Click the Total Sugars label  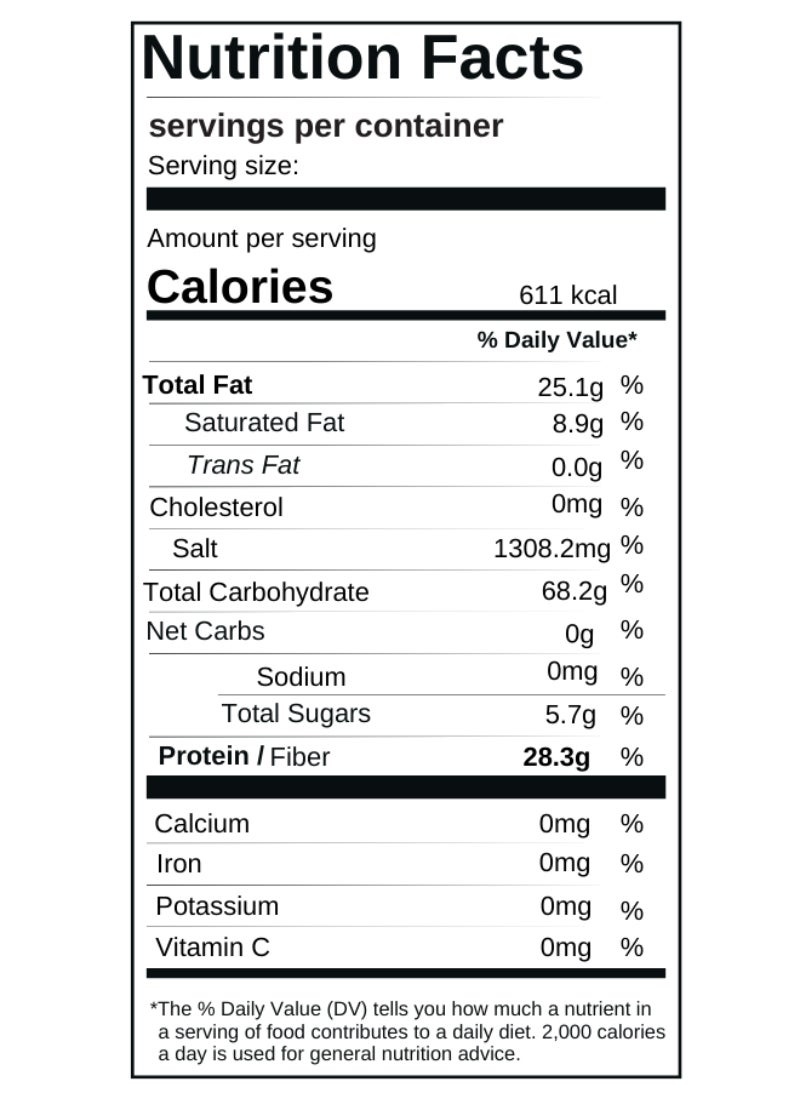coord(295,714)
